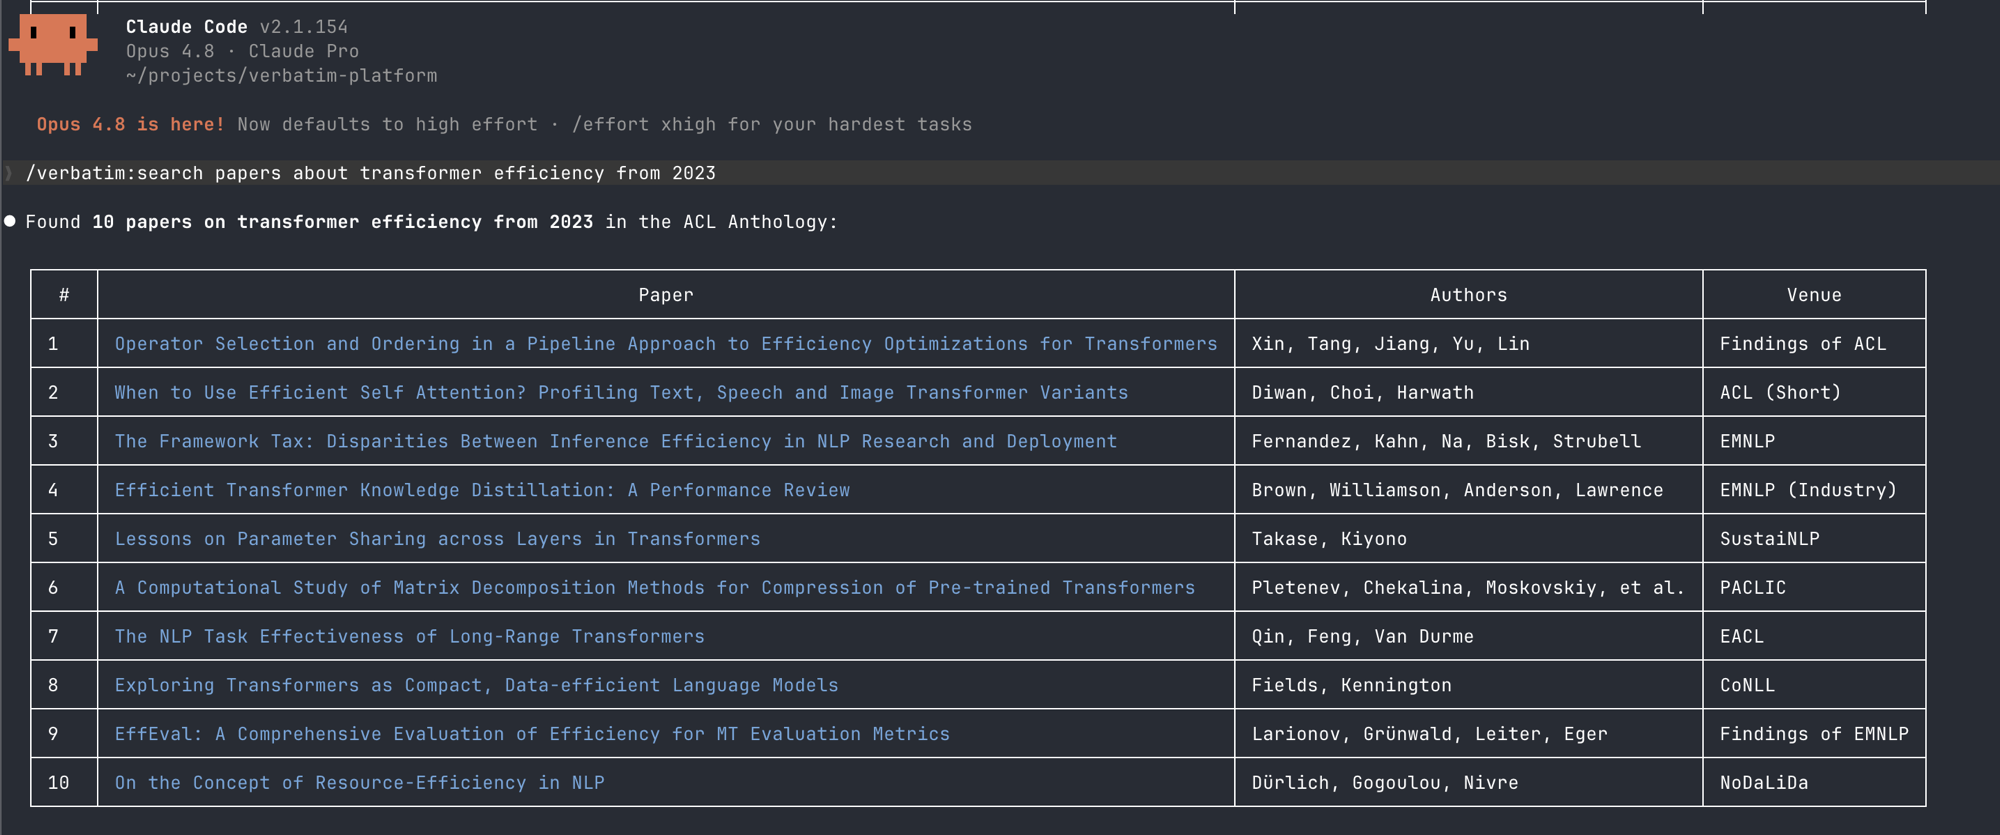Open paper 'Operator Selection and Ordering in a Pipeline Approach'
Image resolution: width=2000 pixels, height=835 pixels.
tap(666, 344)
